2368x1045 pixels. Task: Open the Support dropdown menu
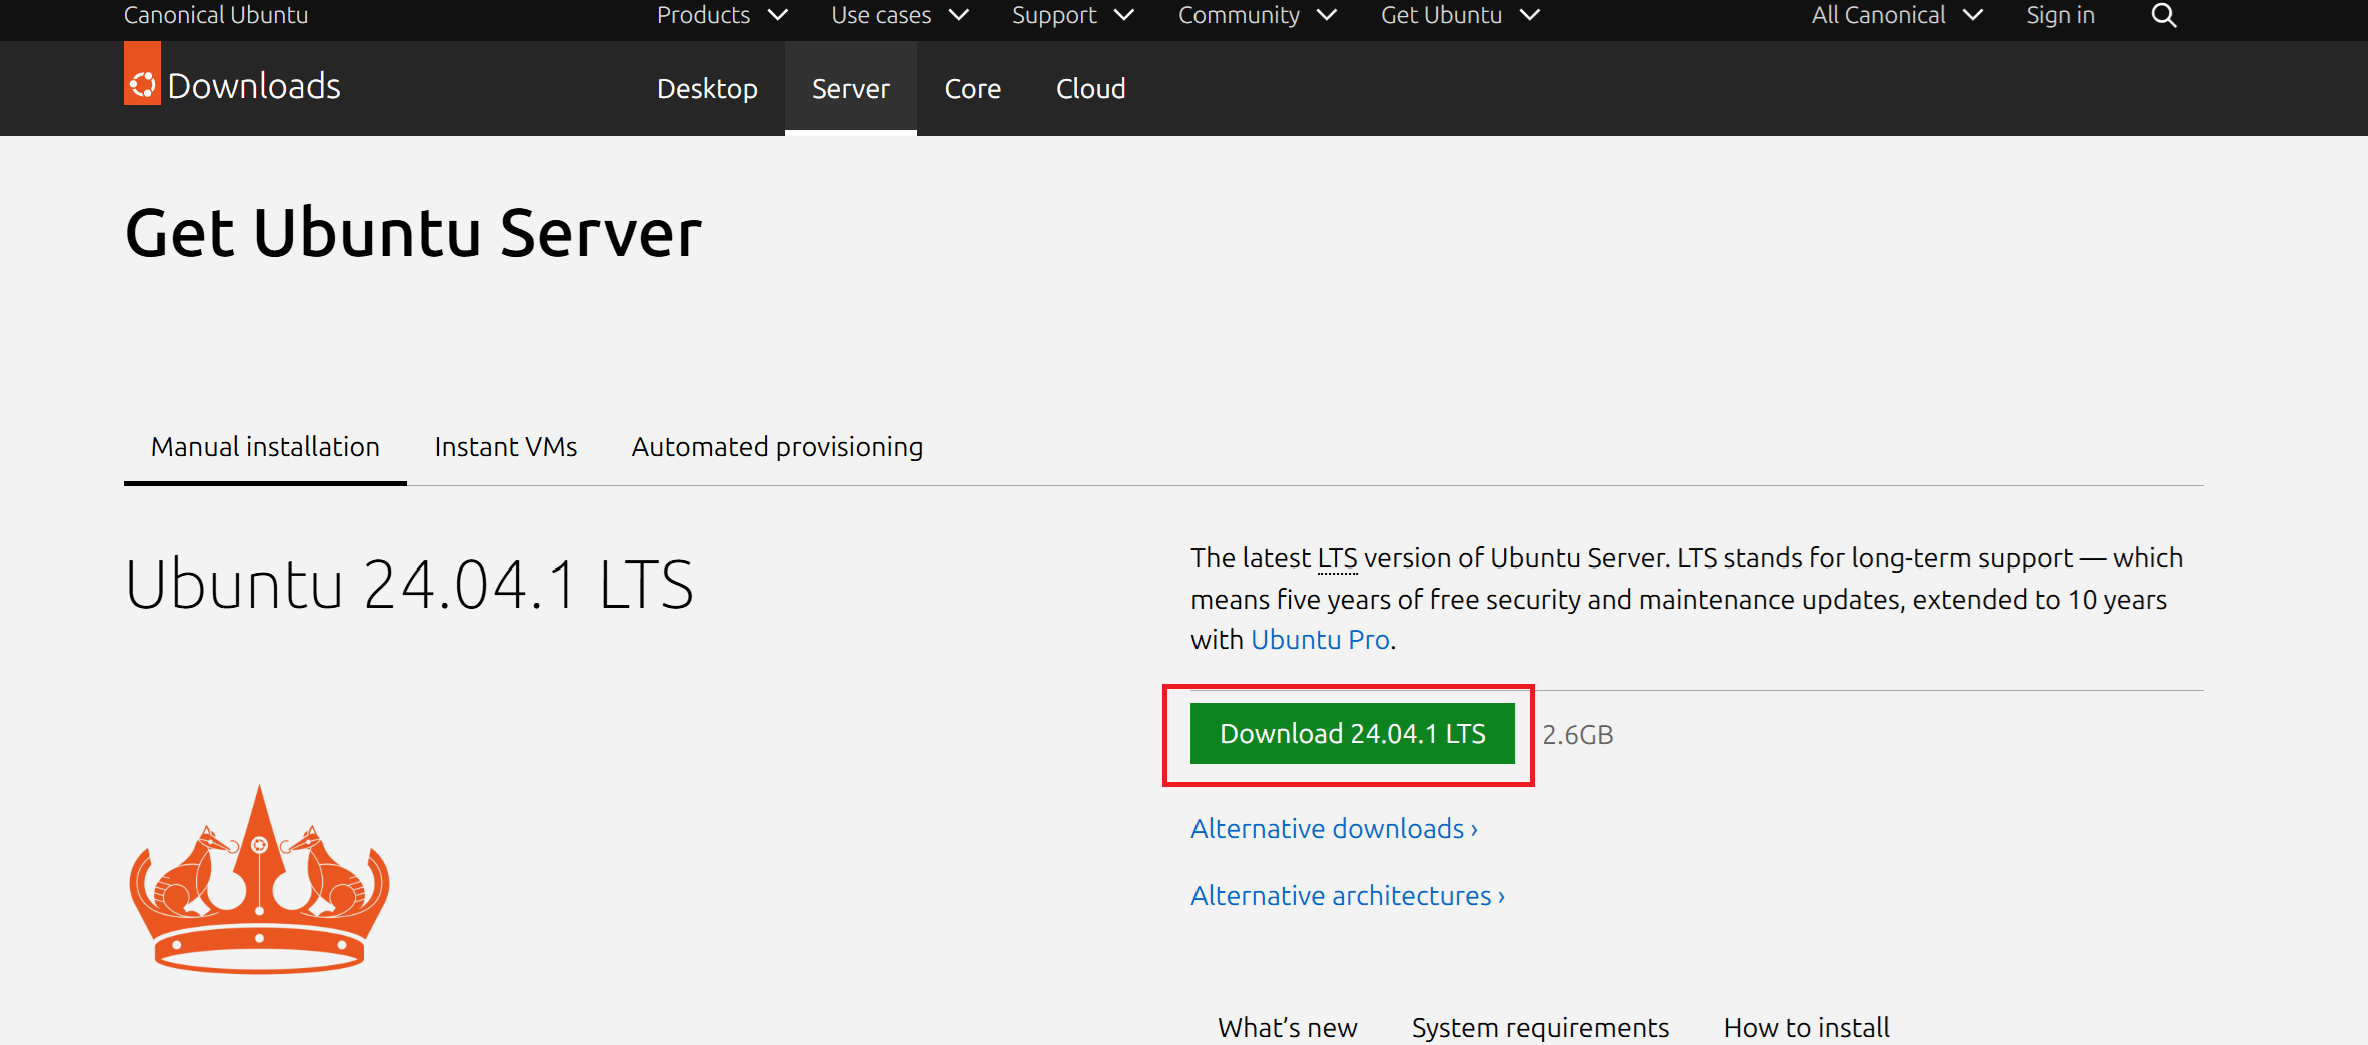(x=1072, y=15)
